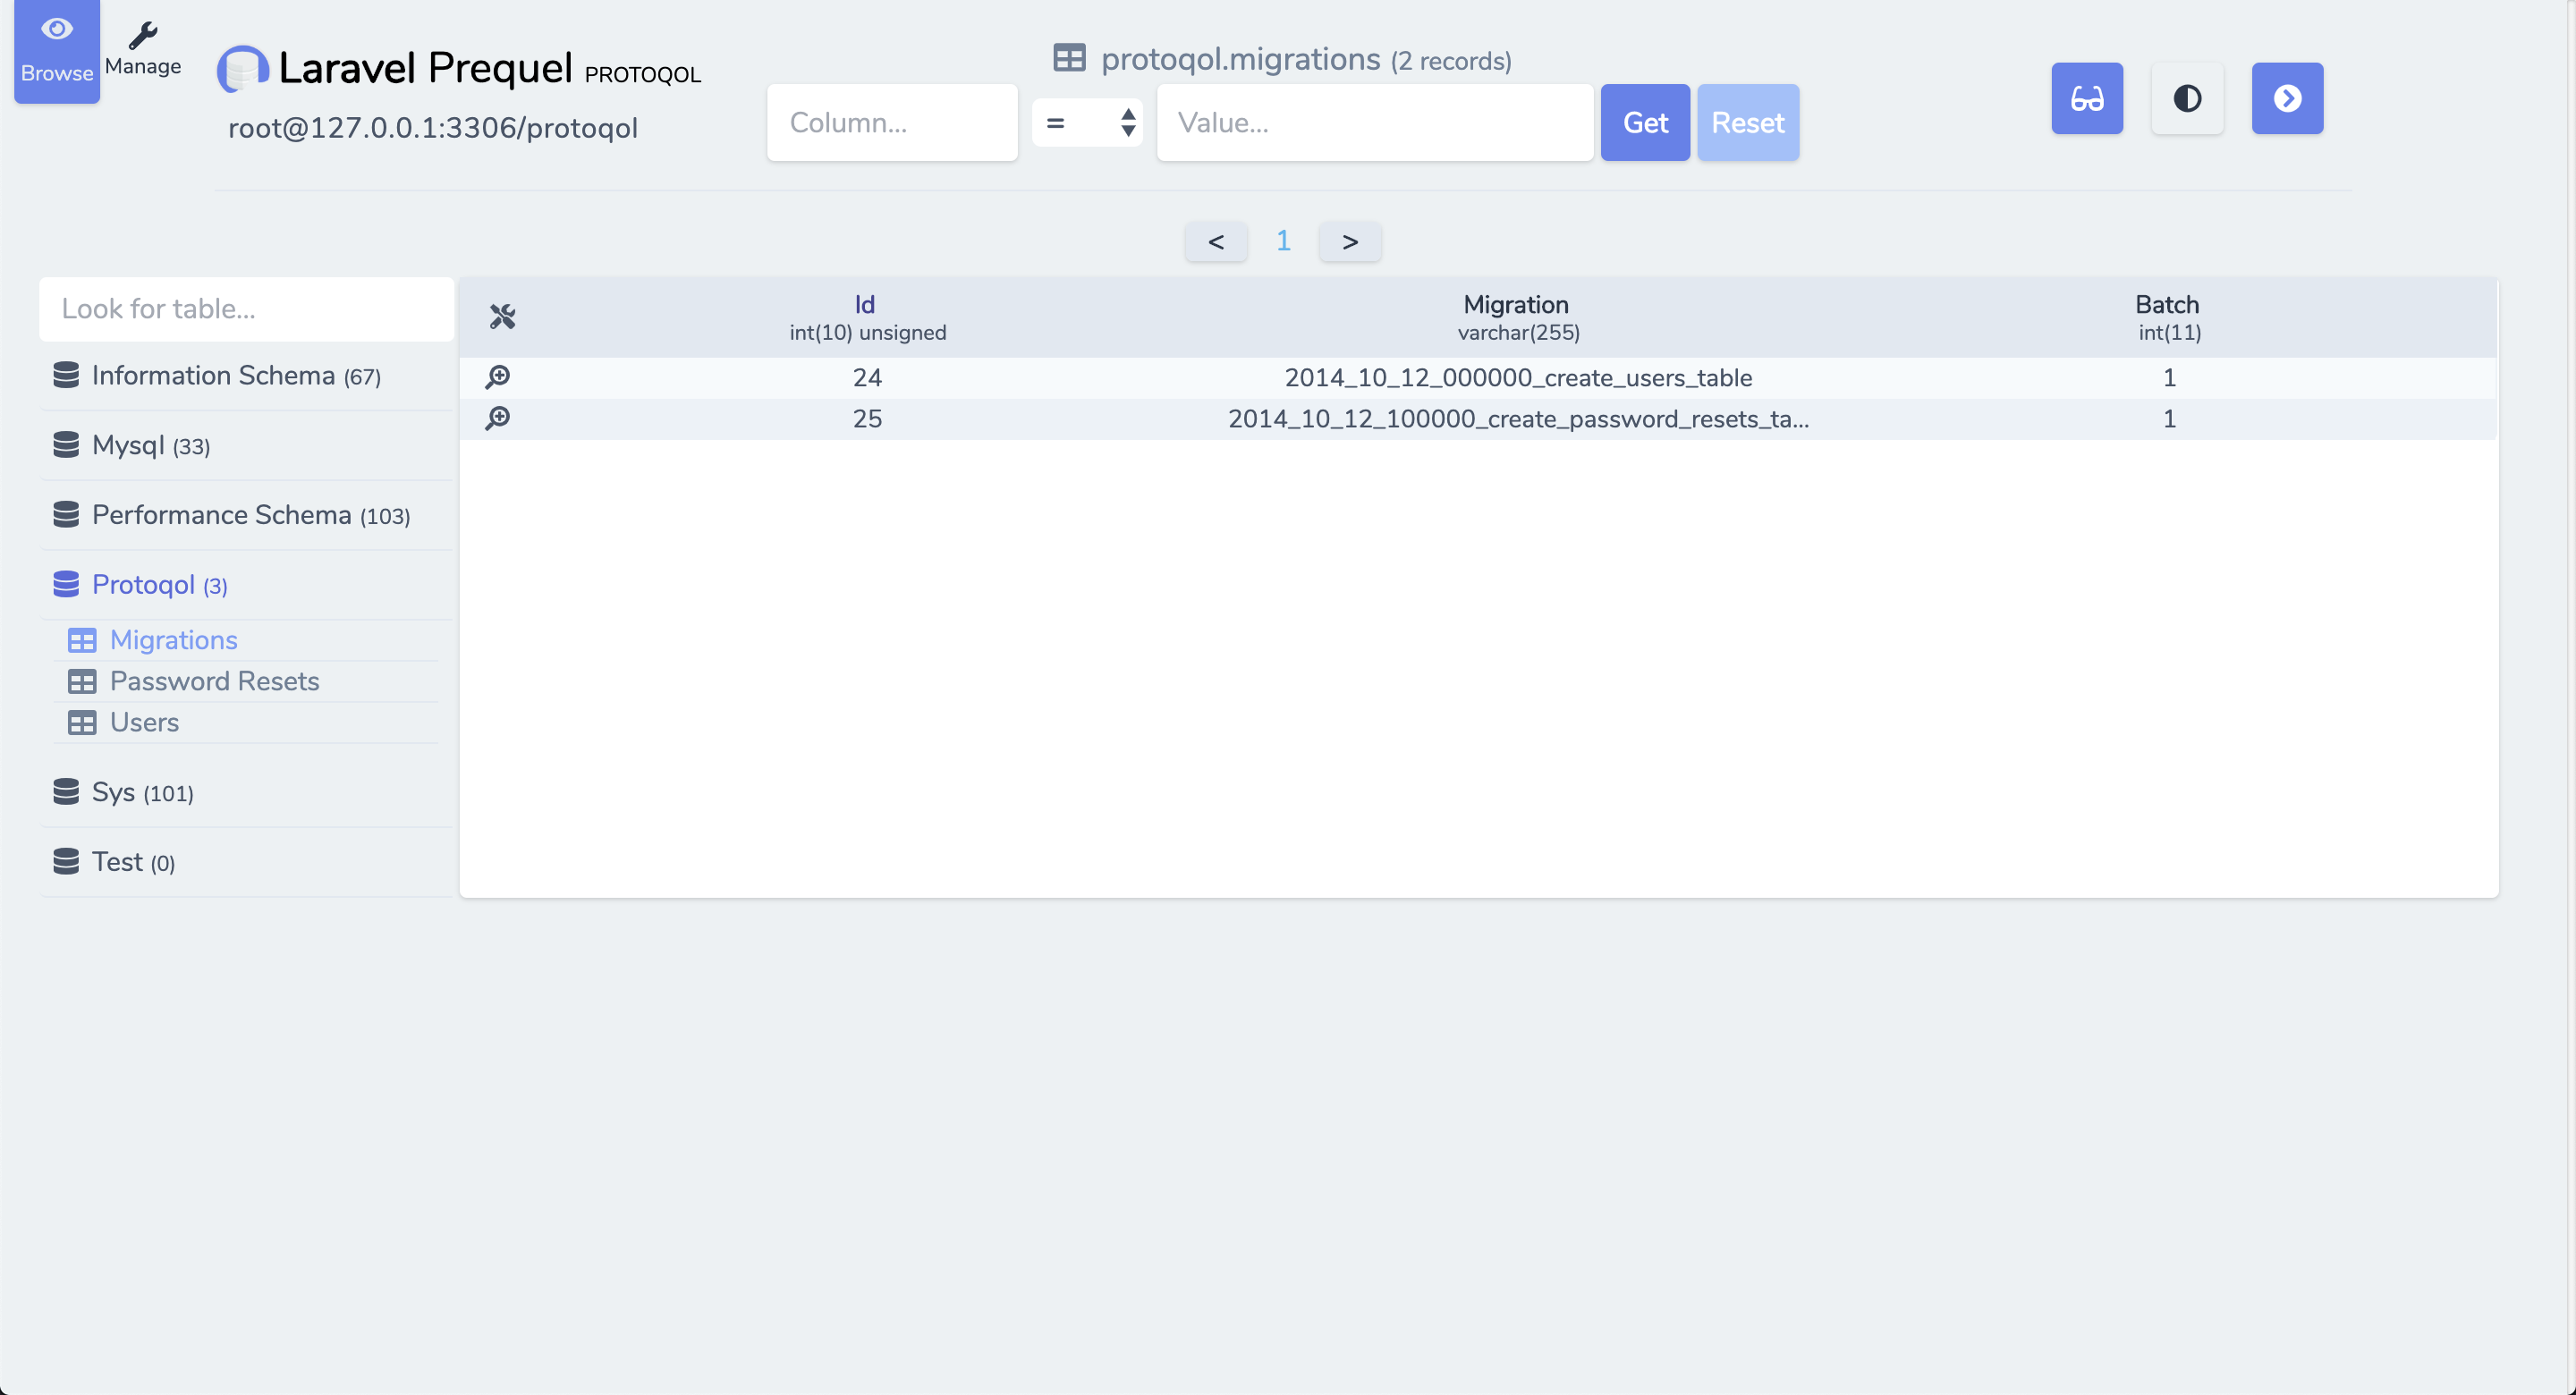Screen dimensions: 2576x1395
Task: Click the contrast toggle icon in toolbar
Action: pyautogui.click(x=2188, y=98)
